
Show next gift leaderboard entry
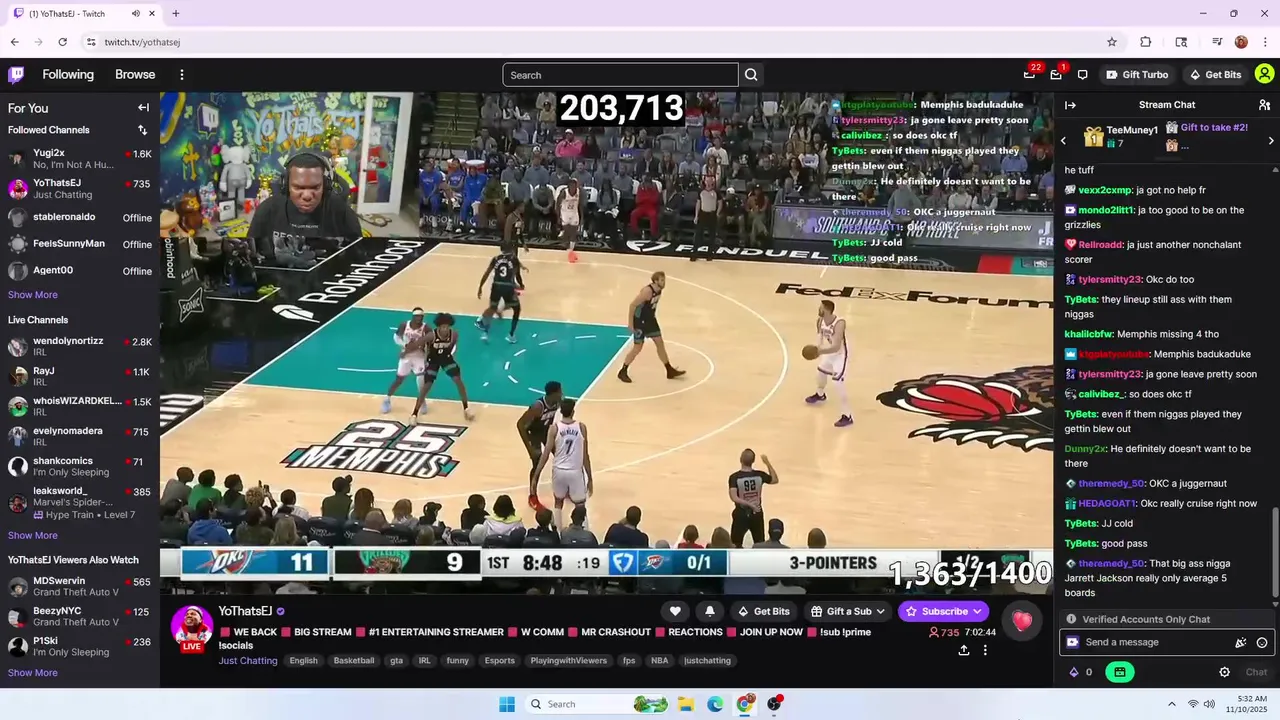1271,141
